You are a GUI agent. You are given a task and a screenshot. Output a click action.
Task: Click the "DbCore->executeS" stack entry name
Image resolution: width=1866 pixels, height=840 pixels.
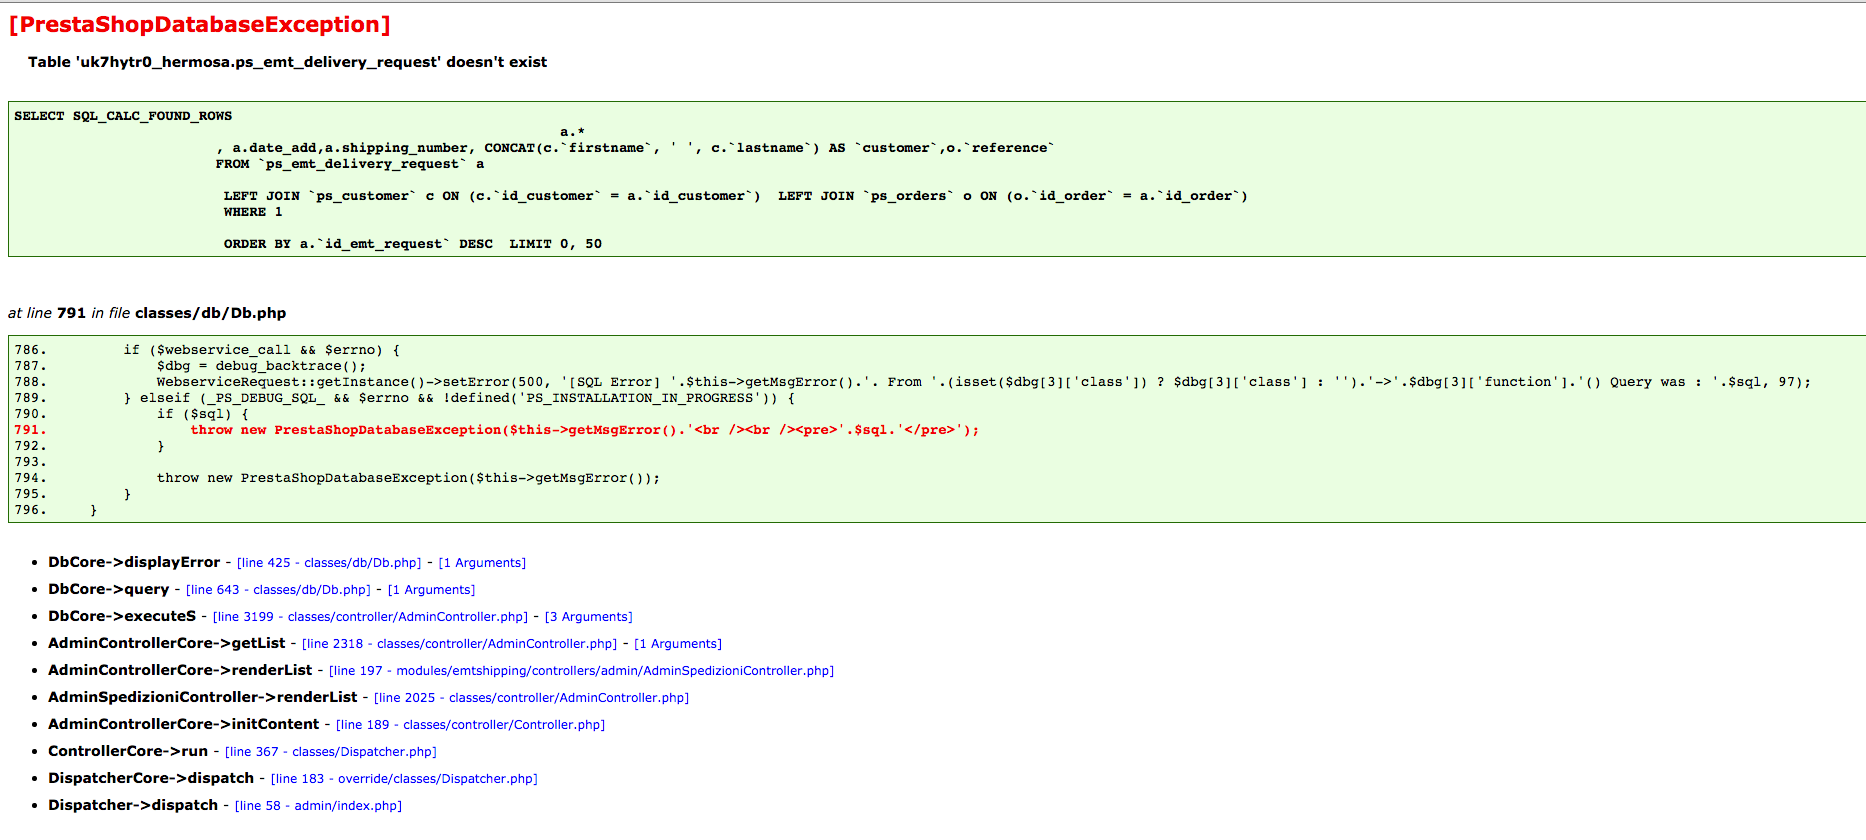[122, 616]
